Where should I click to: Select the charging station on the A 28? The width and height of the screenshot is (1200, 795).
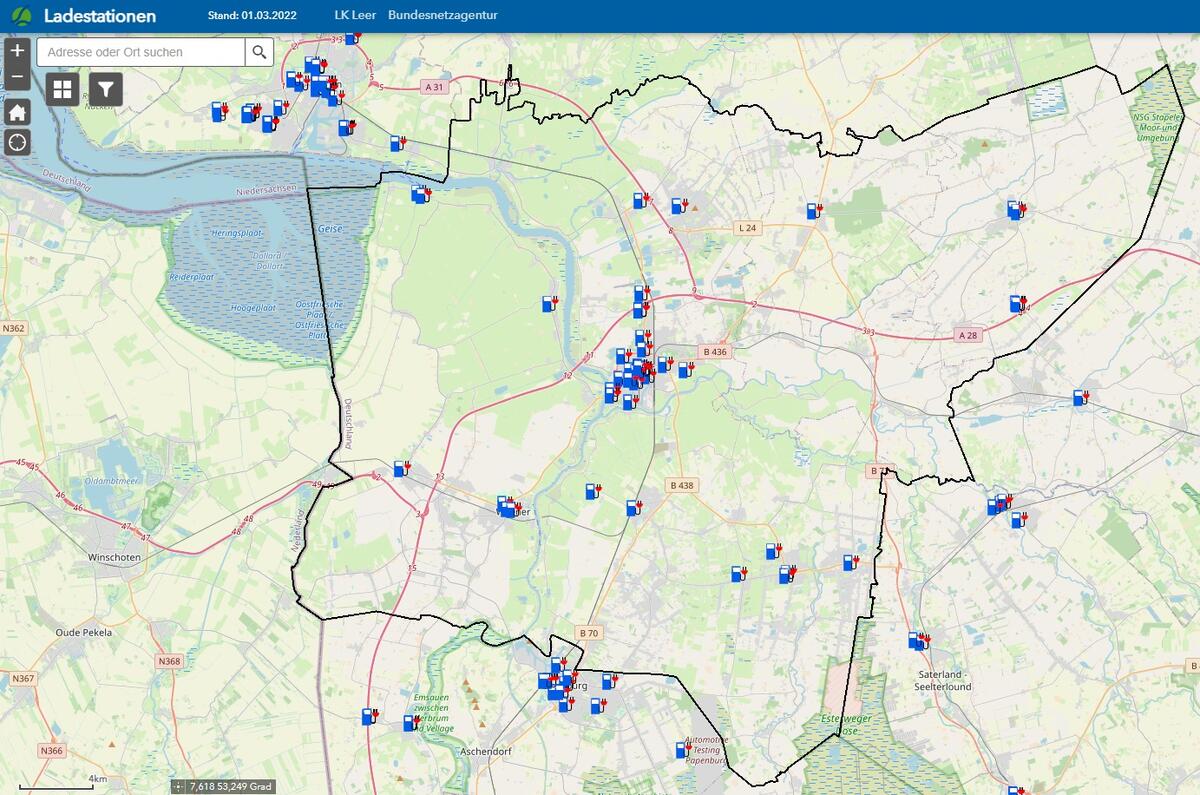pyautogui.click(x=1018, y=303)
